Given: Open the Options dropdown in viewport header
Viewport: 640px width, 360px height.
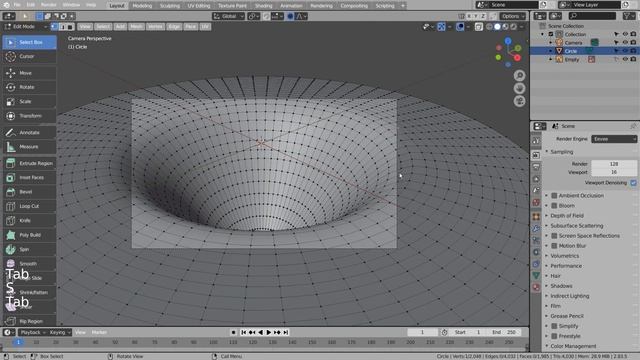Looking at the screenshot, I should coord(513,16).
